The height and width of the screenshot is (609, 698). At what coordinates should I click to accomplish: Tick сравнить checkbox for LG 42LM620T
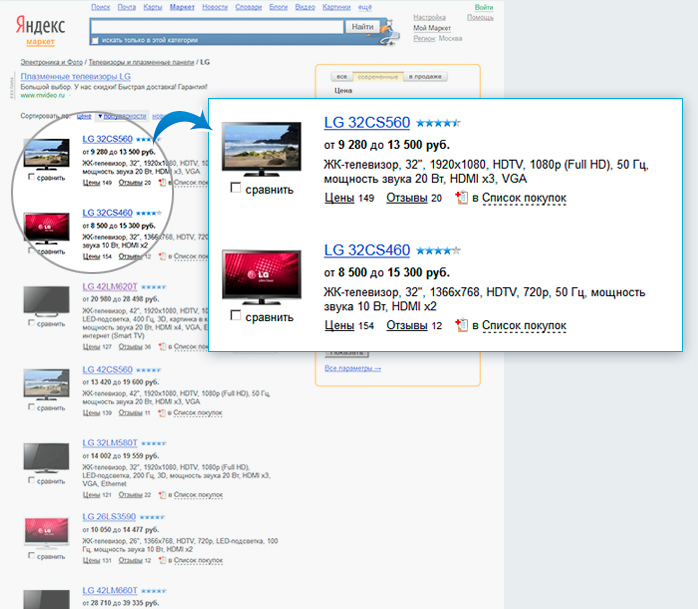31,322
